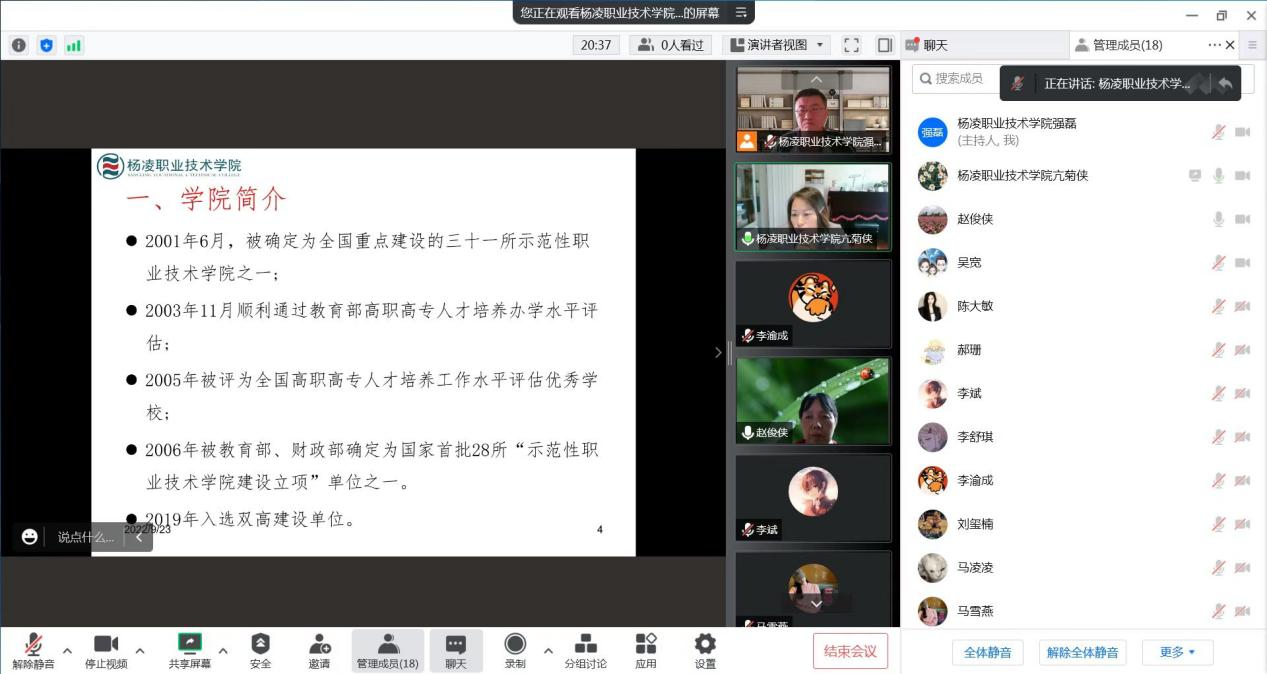Enter fullscreen mode from top toolbar
The height and width of the screenshot is (674, 1267).
pos(851,45)
